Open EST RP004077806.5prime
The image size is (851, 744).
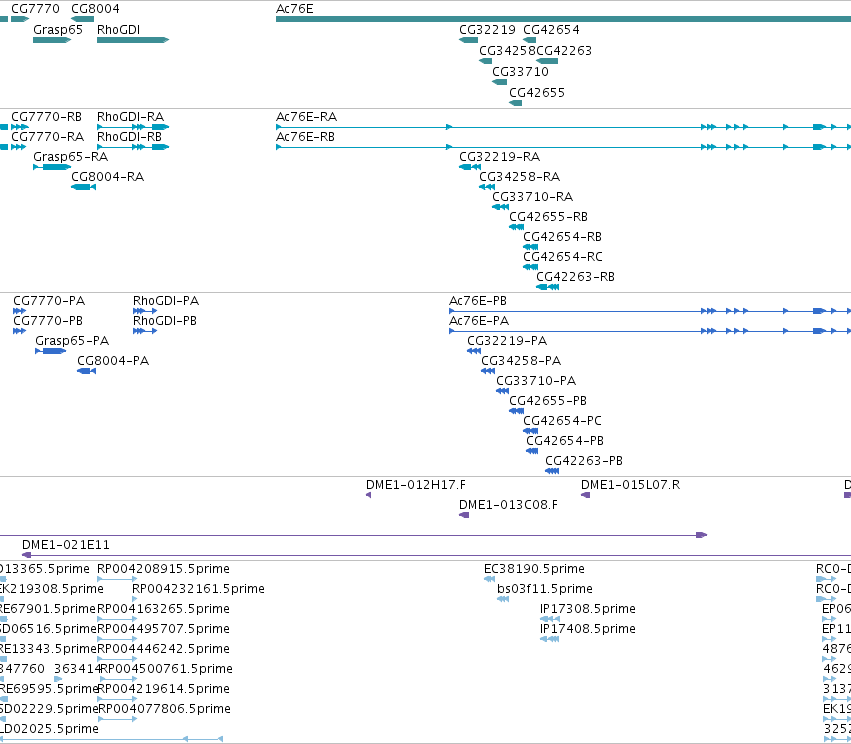(x=164, y=709)
